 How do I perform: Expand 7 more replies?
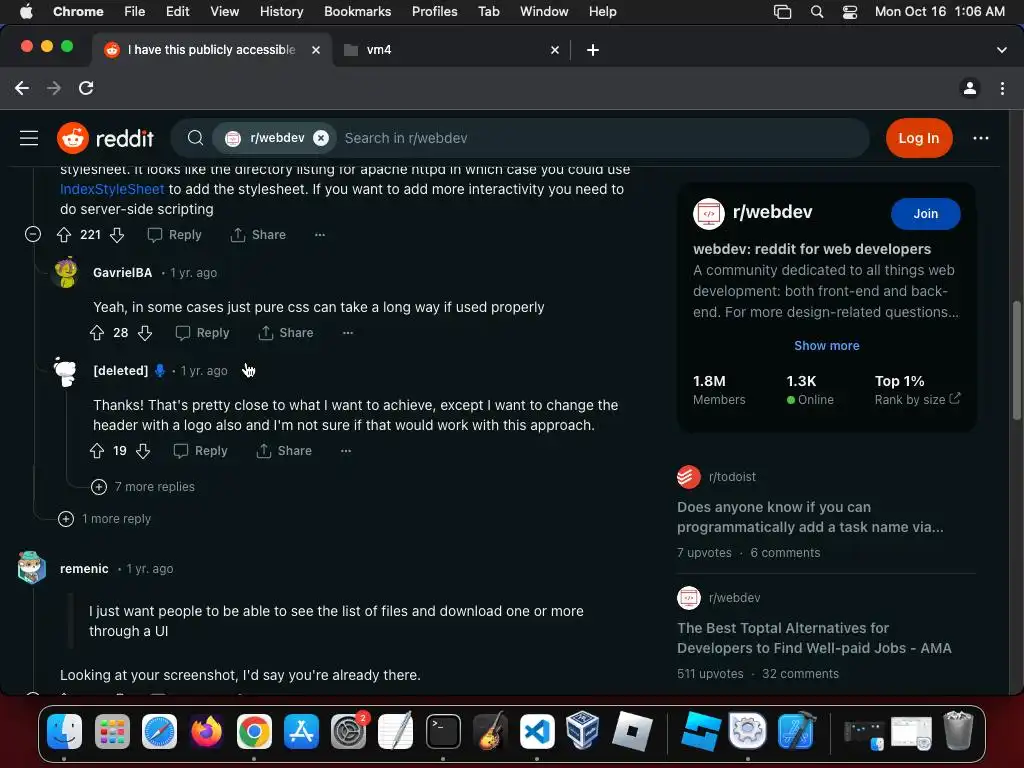[x=143, y=487]
